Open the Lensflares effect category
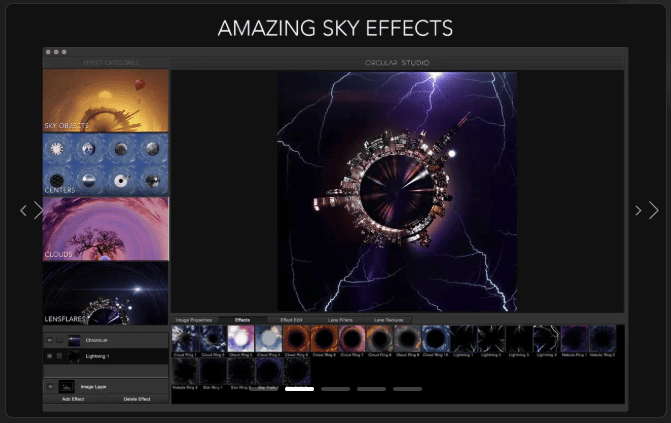The height and width of the screenshot is (423, 671). click(x=106, y=293)
